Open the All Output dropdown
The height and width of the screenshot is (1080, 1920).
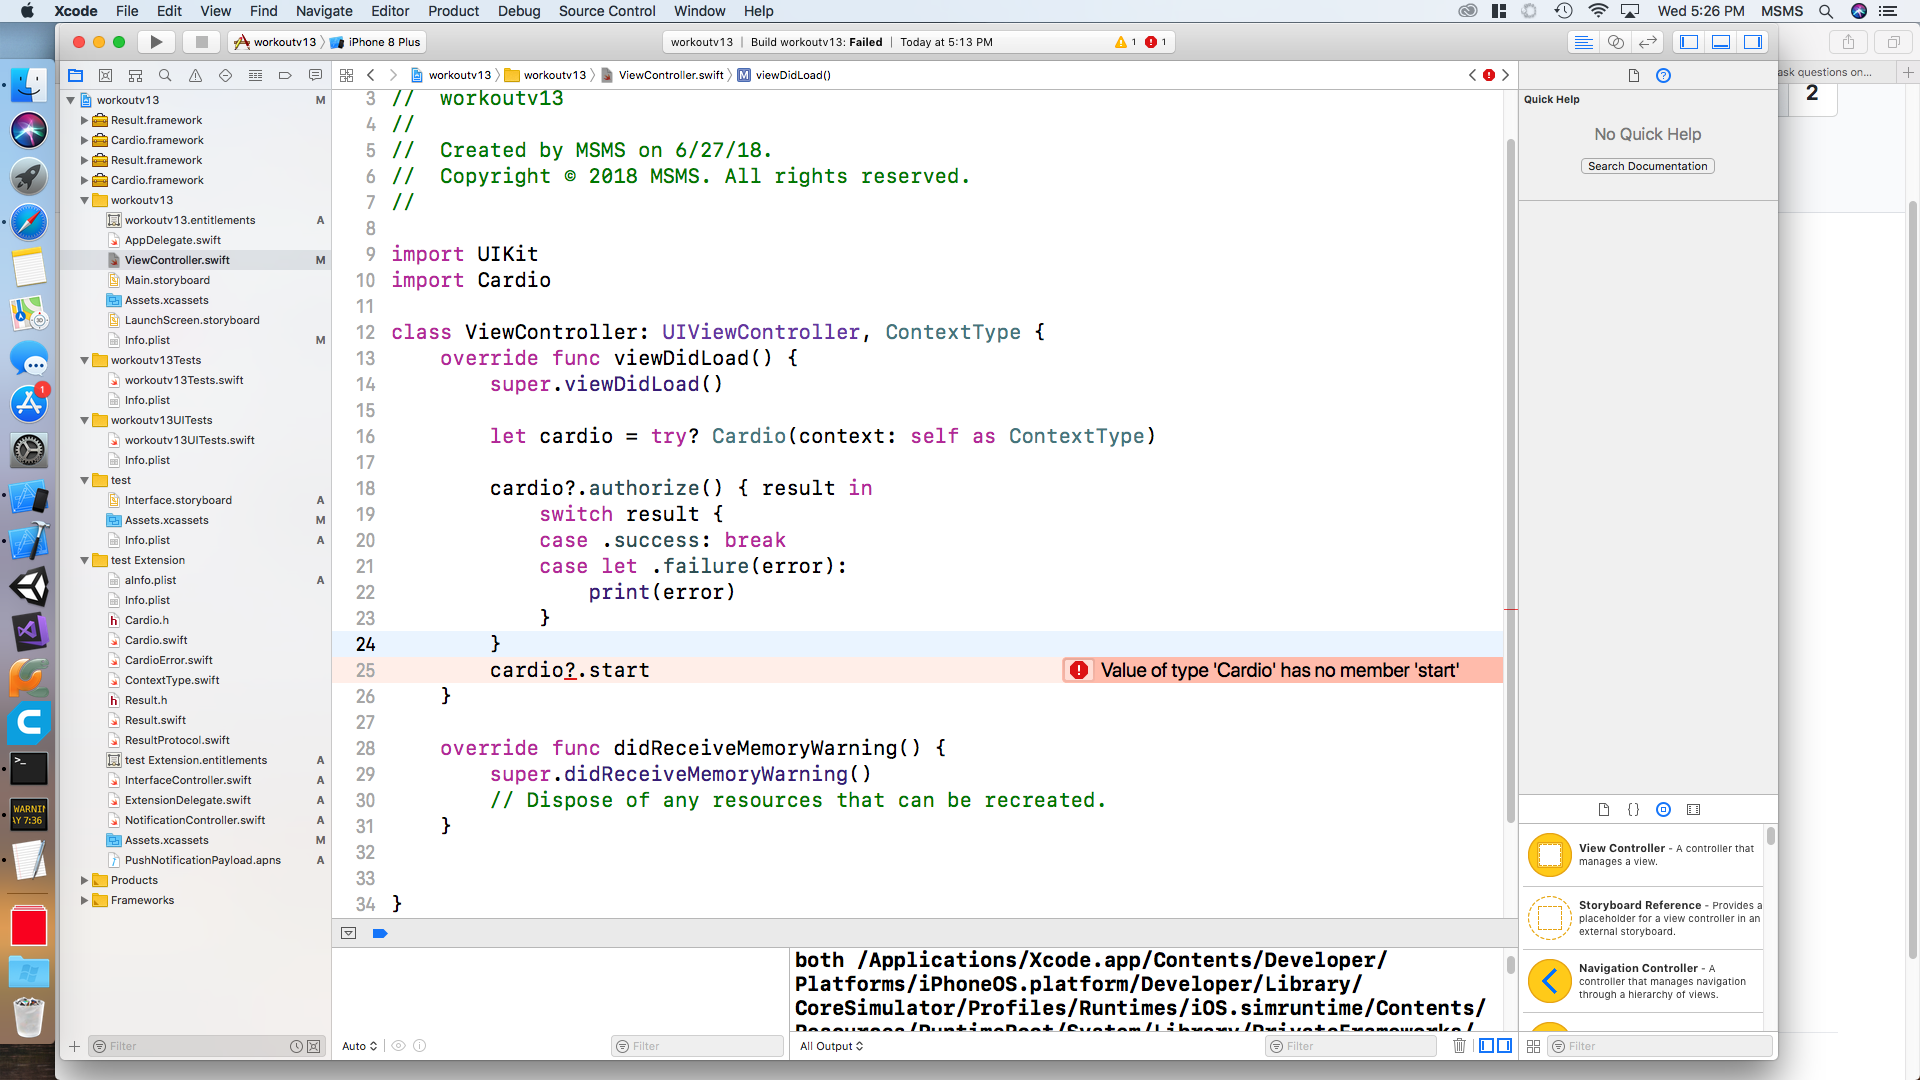pyautogui.click(x=831, y=1046)
